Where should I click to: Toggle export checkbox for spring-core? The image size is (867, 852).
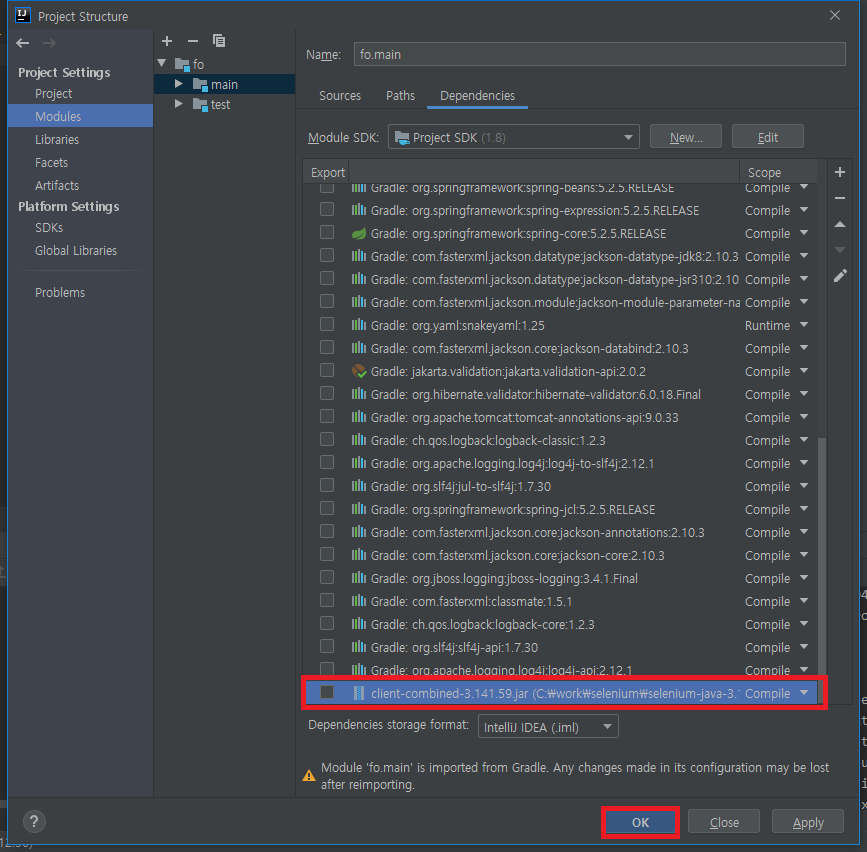pos(327,232)
